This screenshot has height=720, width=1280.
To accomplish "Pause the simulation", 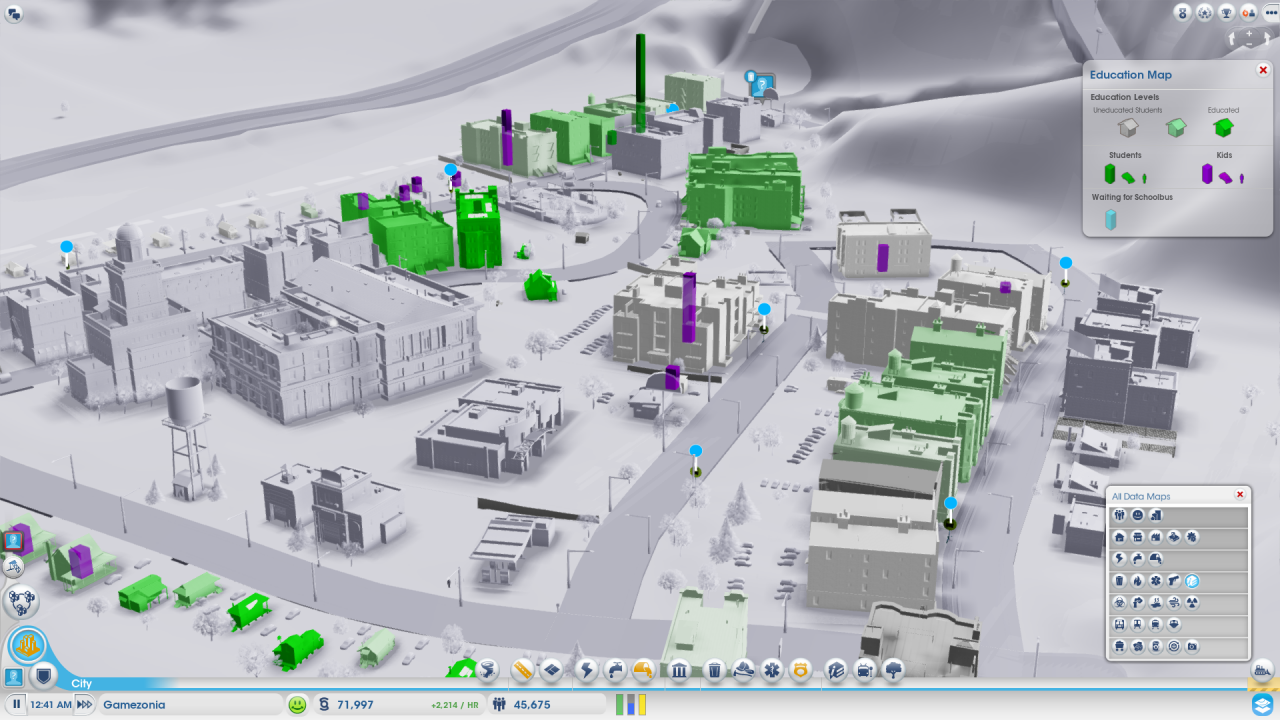I will (16, 704).
